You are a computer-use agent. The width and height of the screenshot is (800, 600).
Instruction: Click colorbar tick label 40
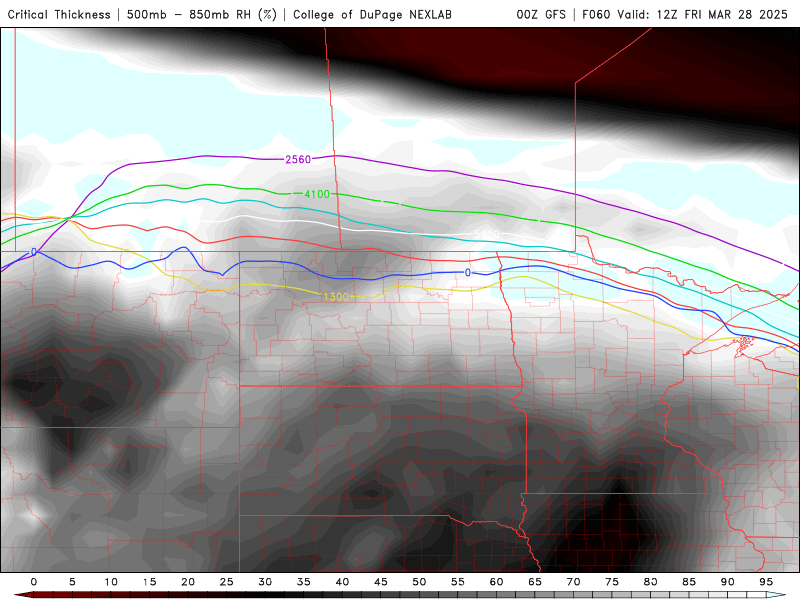point(342,582)
